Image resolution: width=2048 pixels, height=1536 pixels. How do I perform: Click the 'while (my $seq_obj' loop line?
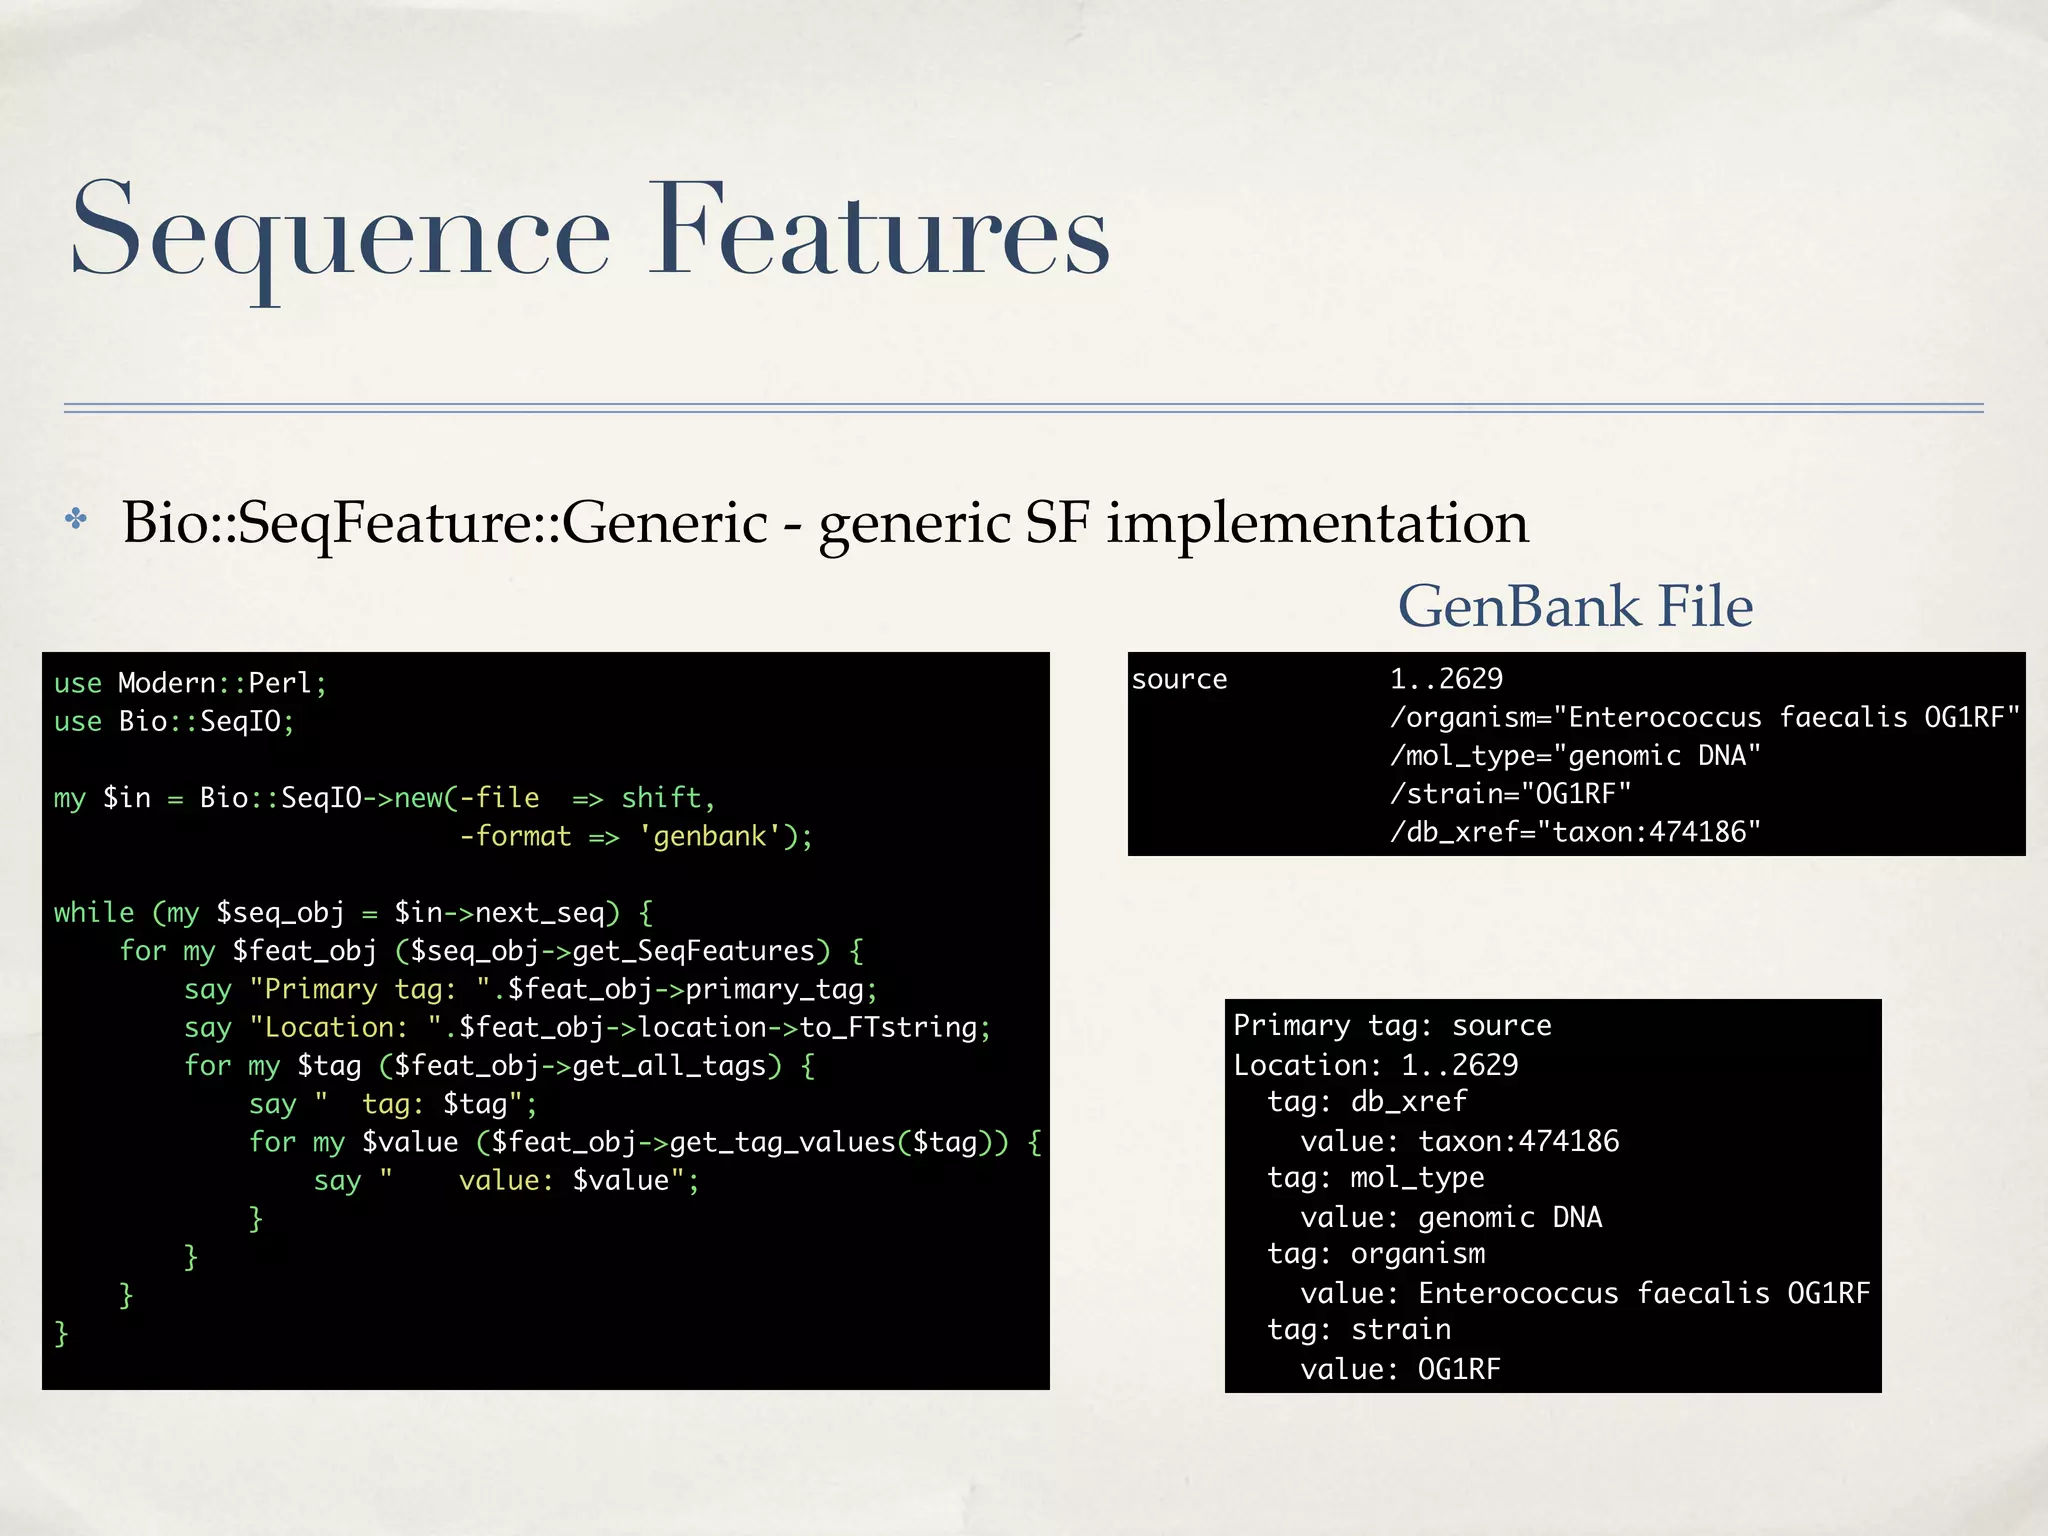click(354, 913)
